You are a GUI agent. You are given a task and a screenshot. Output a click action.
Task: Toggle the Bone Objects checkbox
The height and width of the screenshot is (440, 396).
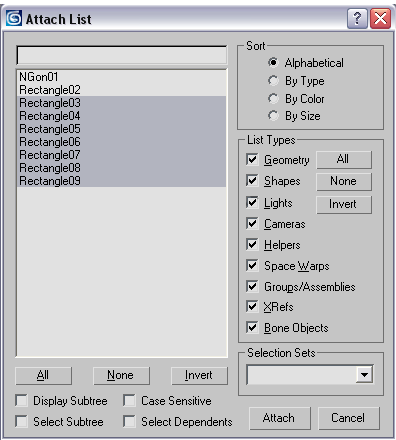point(252,328)
